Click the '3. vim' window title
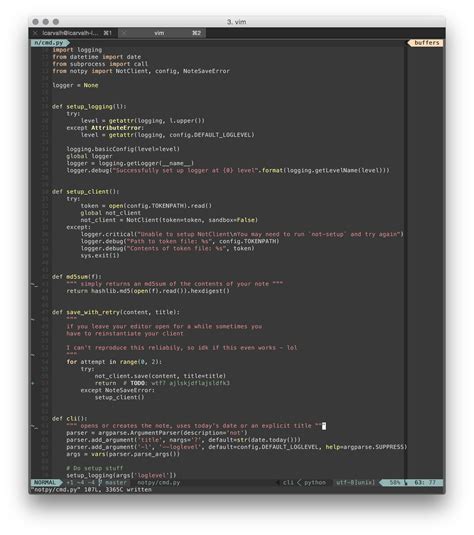The image size is (474, 535). click(236, 22)
